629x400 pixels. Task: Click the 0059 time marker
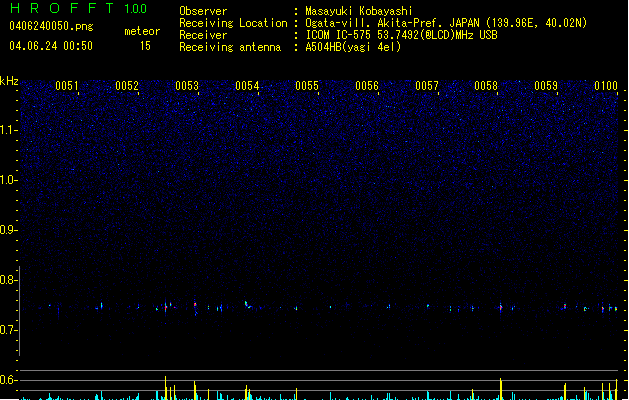pyautogui.click(x=546, y=85)
